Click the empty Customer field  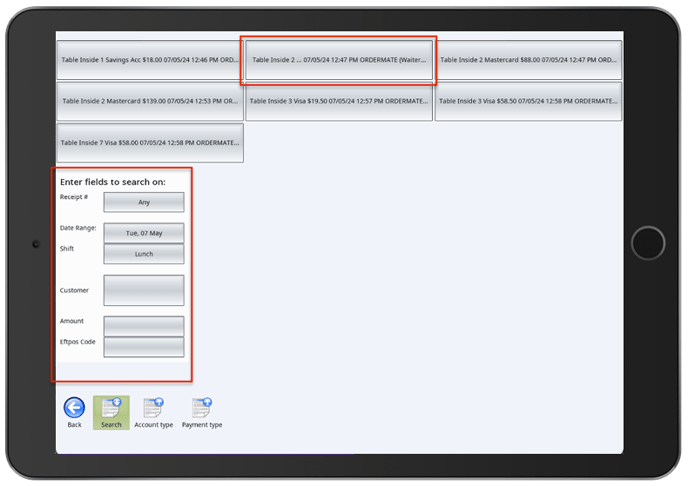coord(144,290)
